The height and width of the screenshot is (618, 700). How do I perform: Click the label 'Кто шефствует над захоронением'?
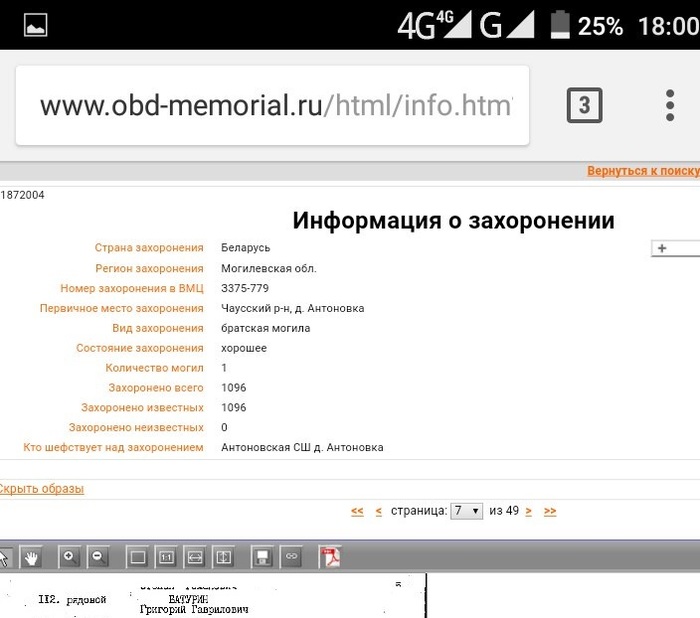click(x=113, y=447)
